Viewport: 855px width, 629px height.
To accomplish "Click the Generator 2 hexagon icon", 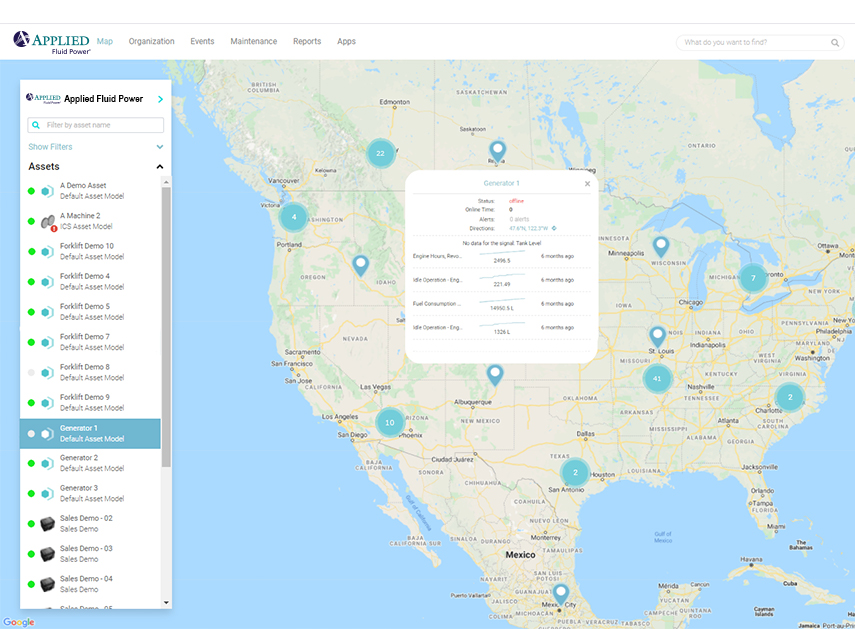I will [x=48, y=463].
